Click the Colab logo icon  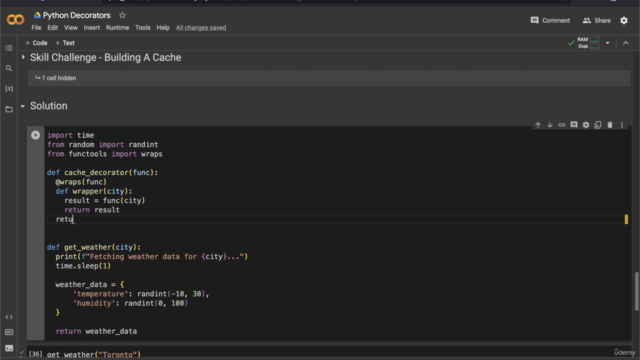[x=16, y=19]
